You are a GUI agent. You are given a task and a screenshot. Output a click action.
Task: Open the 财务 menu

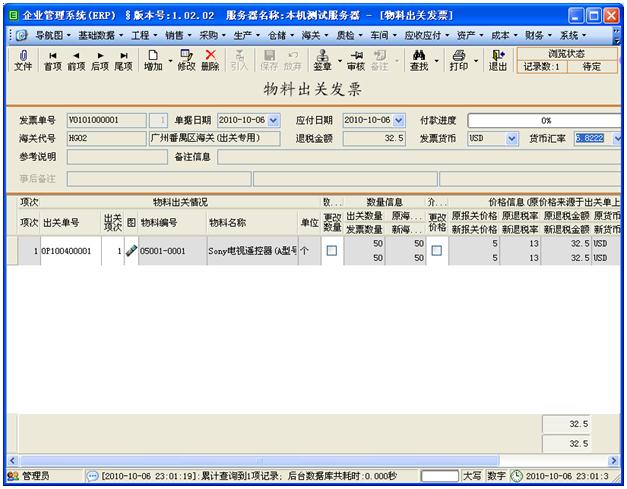(537, 35)
